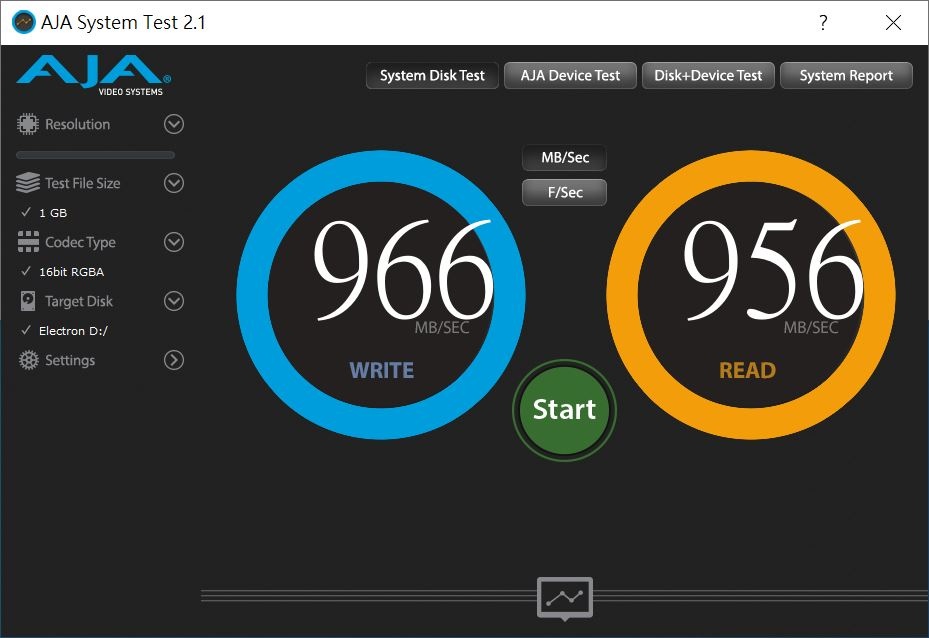929x638 pixels.
Task: Switch to AJA Device Test
Action: (x=570, y=75)
